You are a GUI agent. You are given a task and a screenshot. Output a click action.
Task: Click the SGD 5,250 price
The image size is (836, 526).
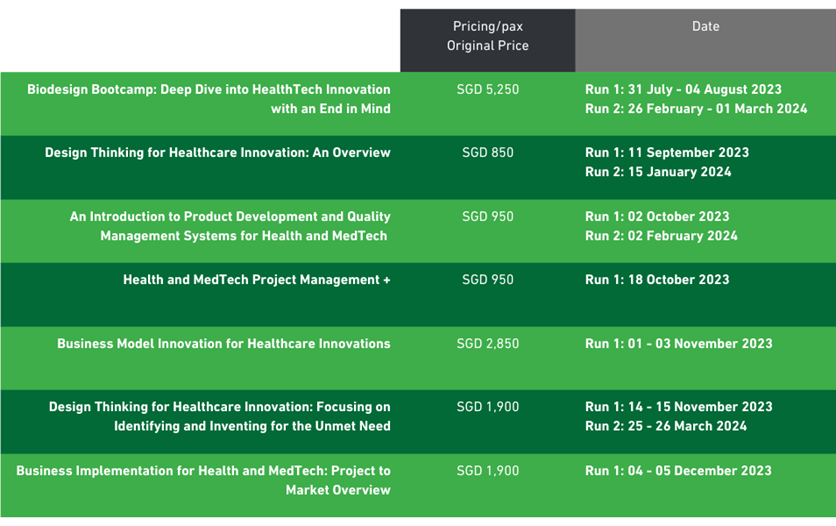[x=487, y=90]
